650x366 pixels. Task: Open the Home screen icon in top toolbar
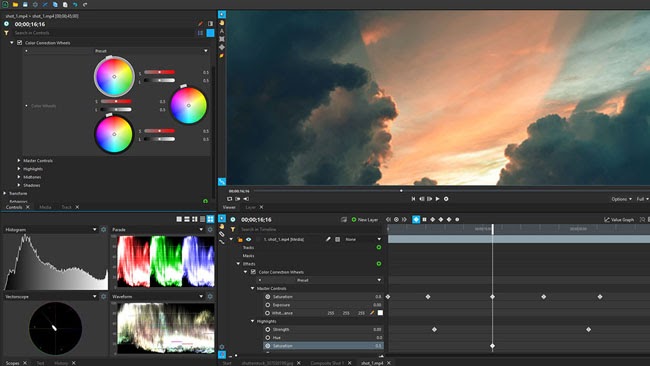click(5, 5)
